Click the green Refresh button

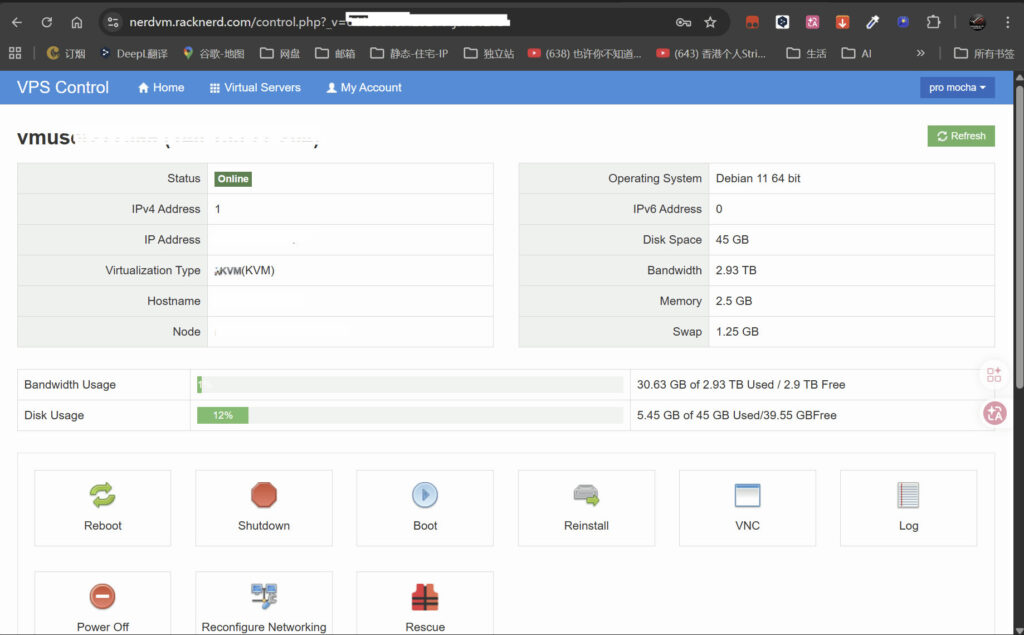click(x=960, y=136)
